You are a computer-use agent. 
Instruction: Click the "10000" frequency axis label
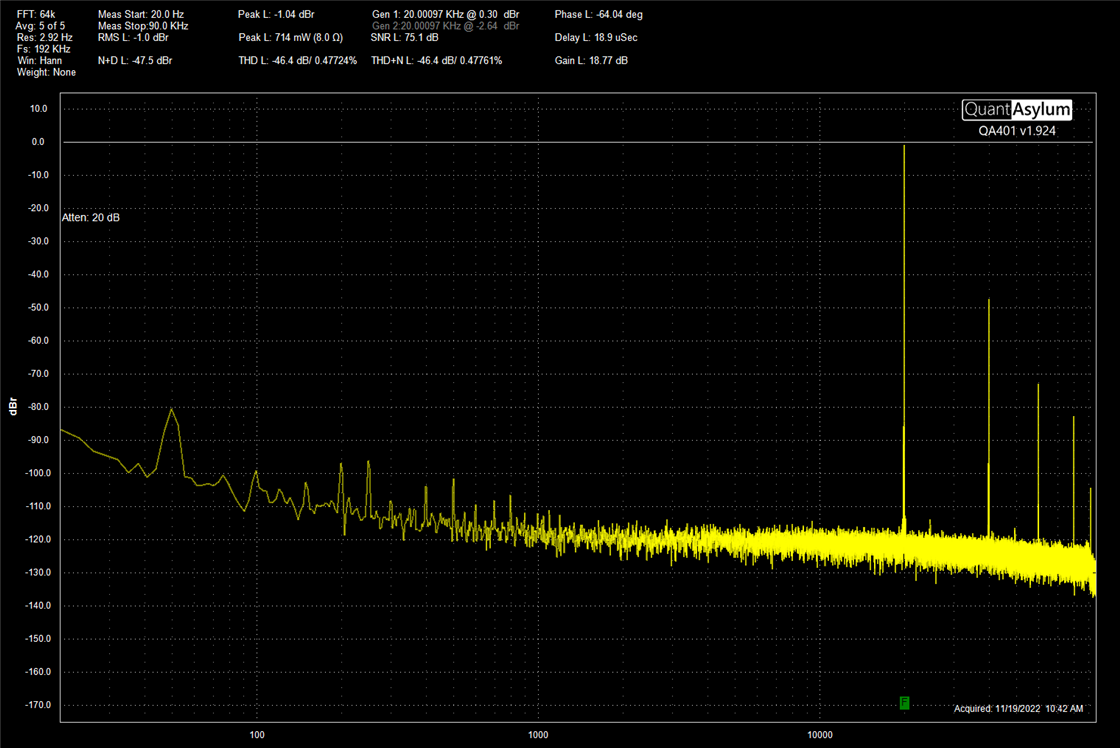[819, 734]
